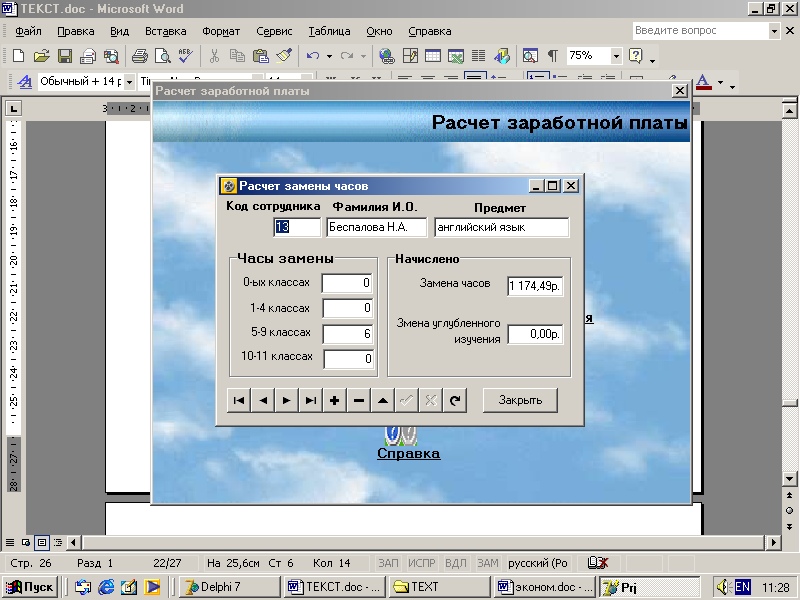Click the Предмет field английский язык
The width and height of the screenshot is (800, 600).
click(502, 227)
